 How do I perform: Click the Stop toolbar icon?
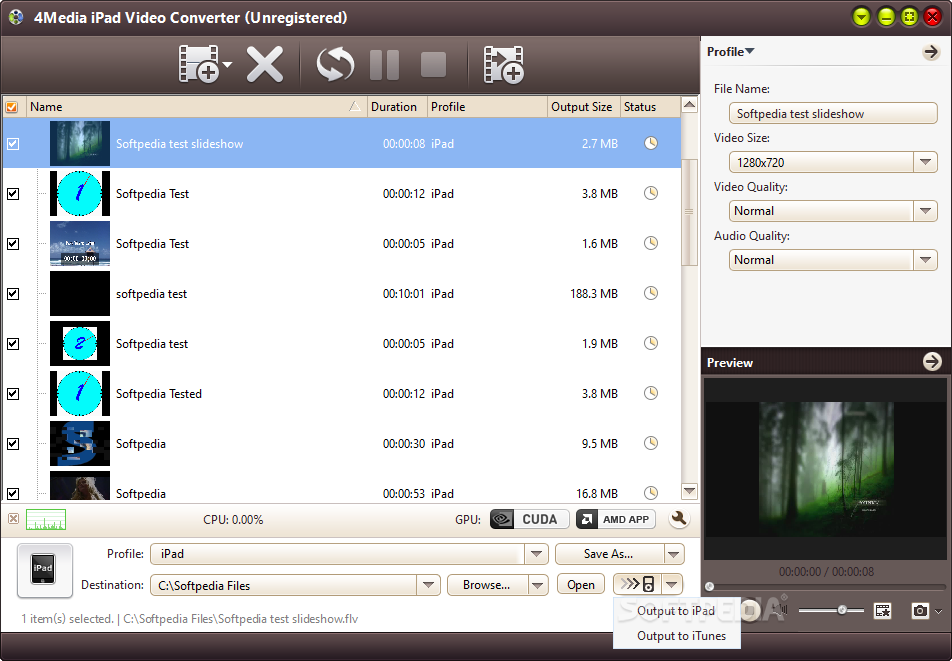tap(434, 64)
